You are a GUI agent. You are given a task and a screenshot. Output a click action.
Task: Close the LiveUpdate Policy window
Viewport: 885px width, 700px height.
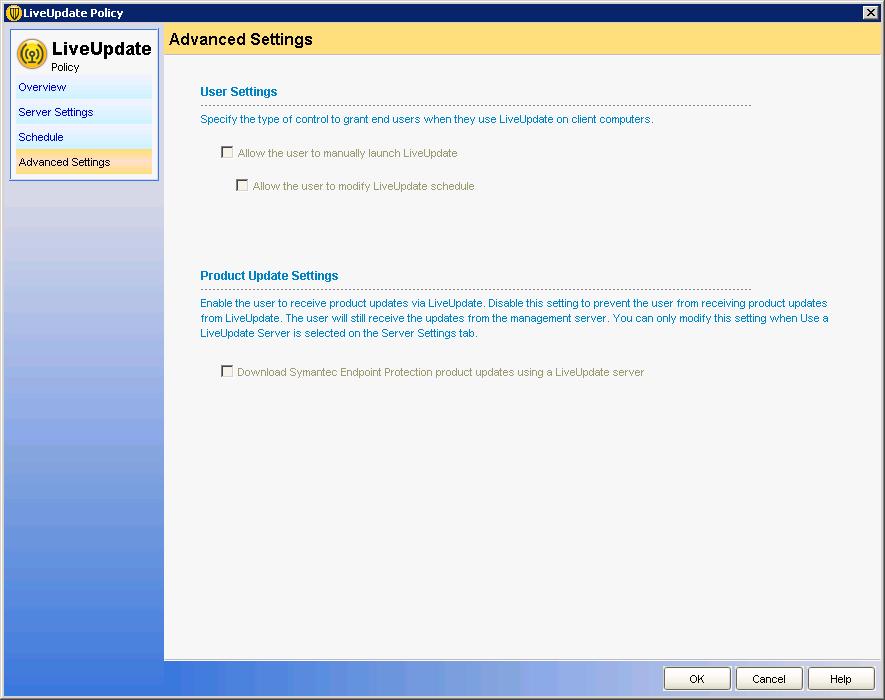pos(871,12)
